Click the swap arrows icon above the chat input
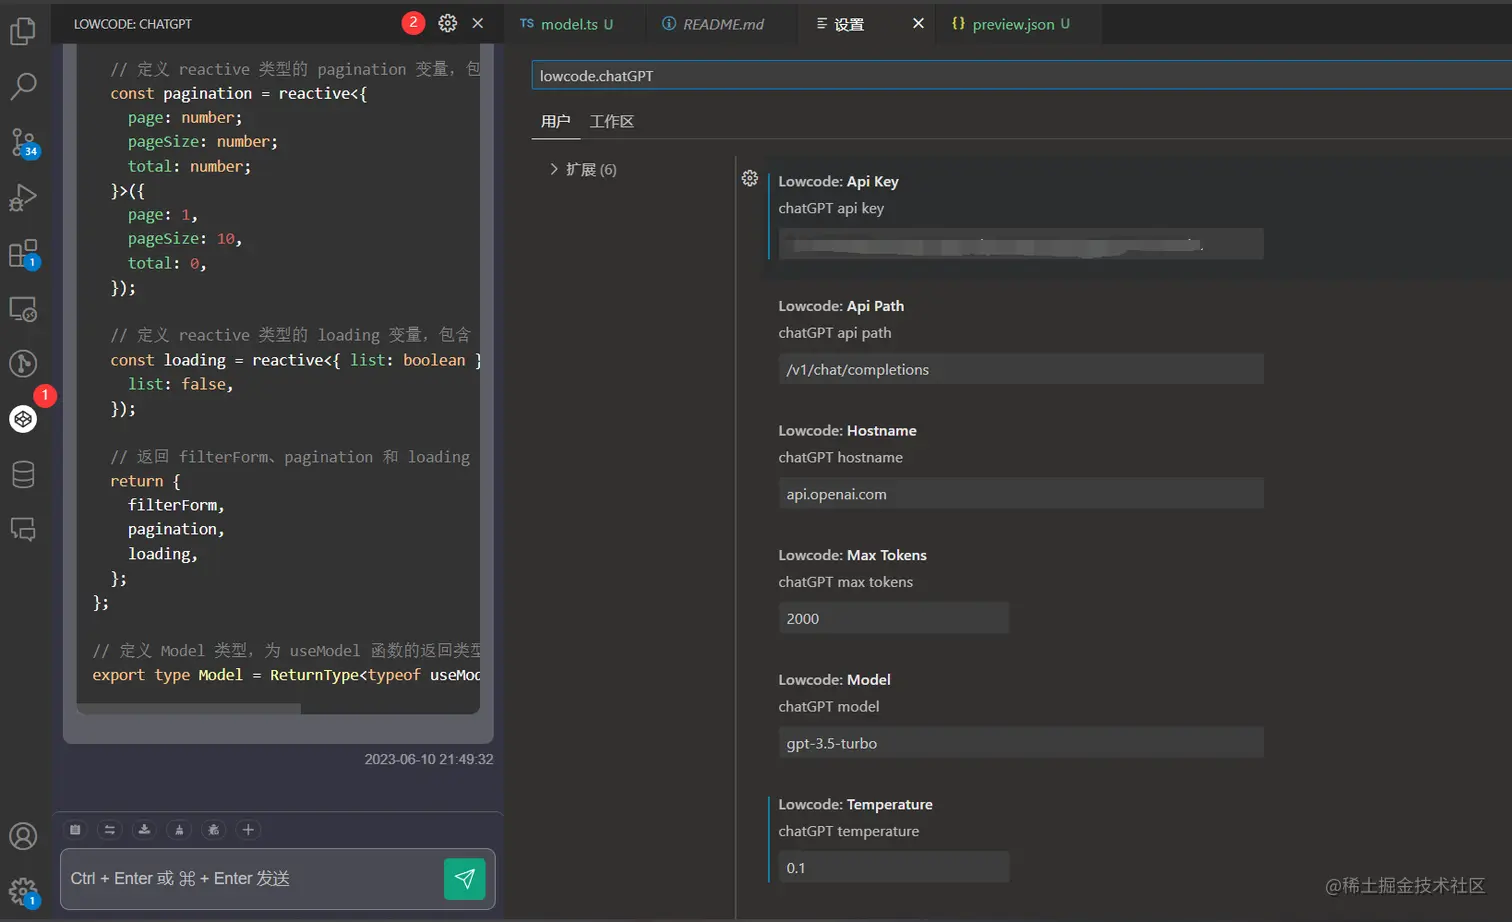This screenshot has width=1512, height=922. point(110,830)
